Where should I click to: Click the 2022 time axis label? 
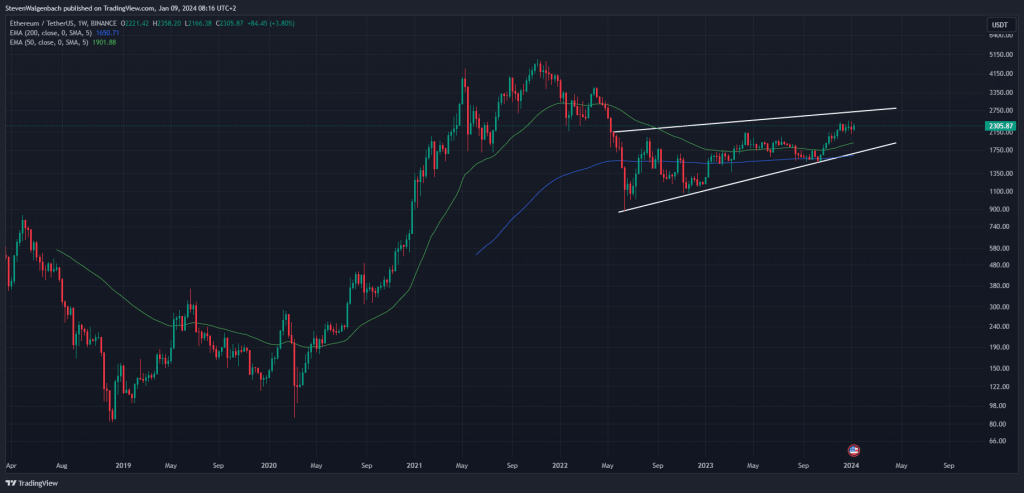tap(560, 466)
